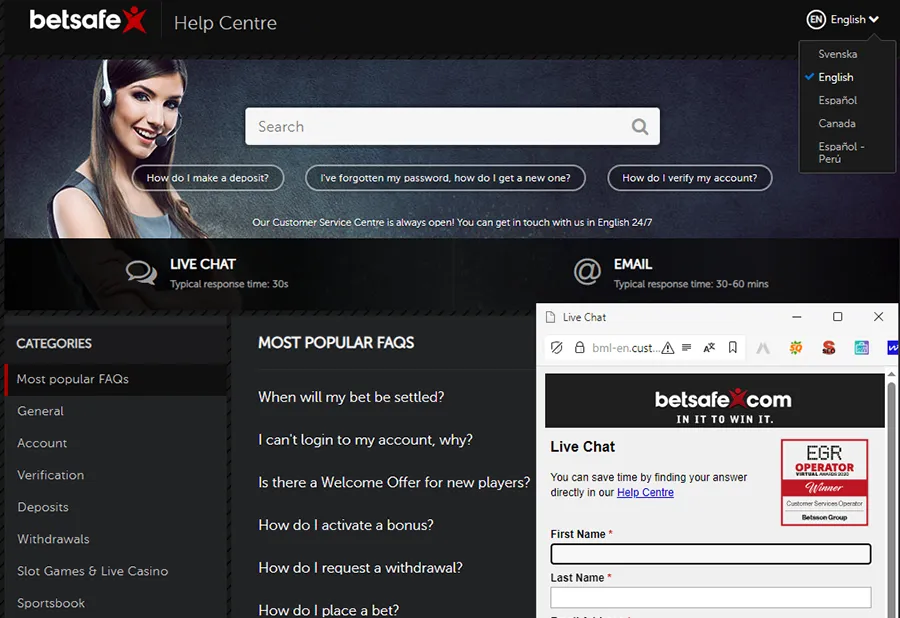Click the Email @ icon
Viewport: 900px width, 618px height.
[587, 271]
